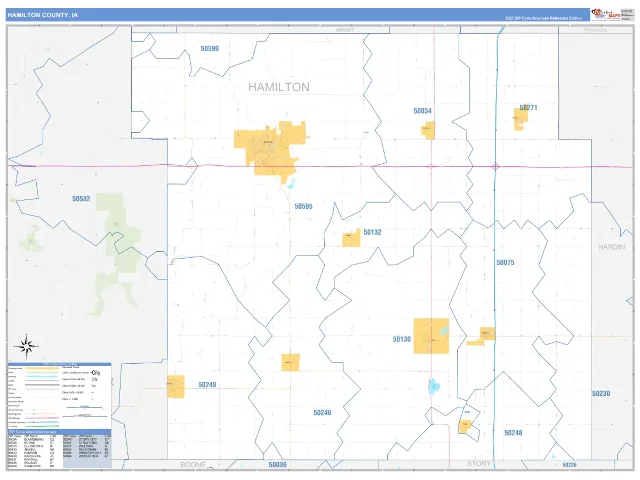
Task: Click ZIP code label 50595
Action: tap(303, 207)
